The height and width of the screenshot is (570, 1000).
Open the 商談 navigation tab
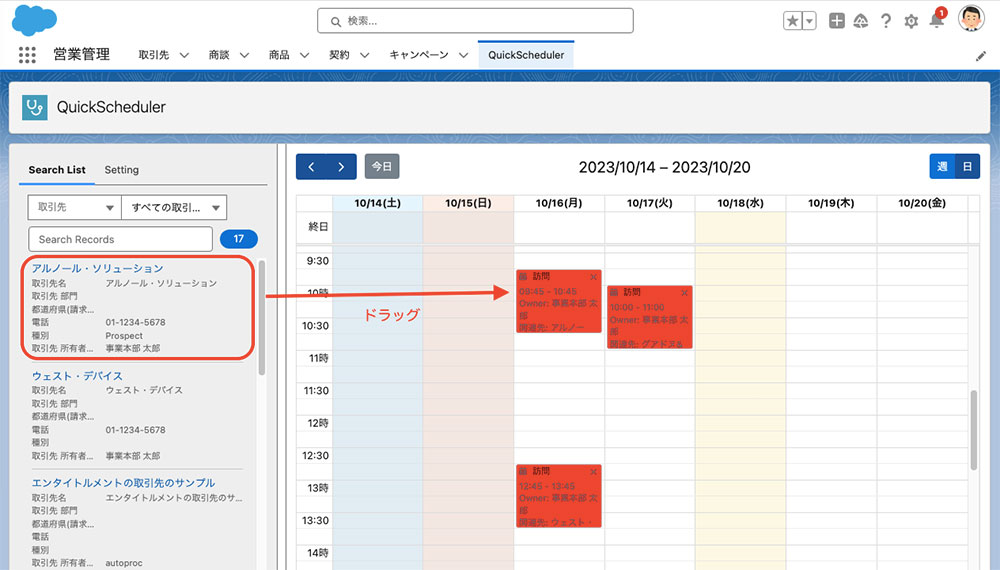tap(219, 55)
